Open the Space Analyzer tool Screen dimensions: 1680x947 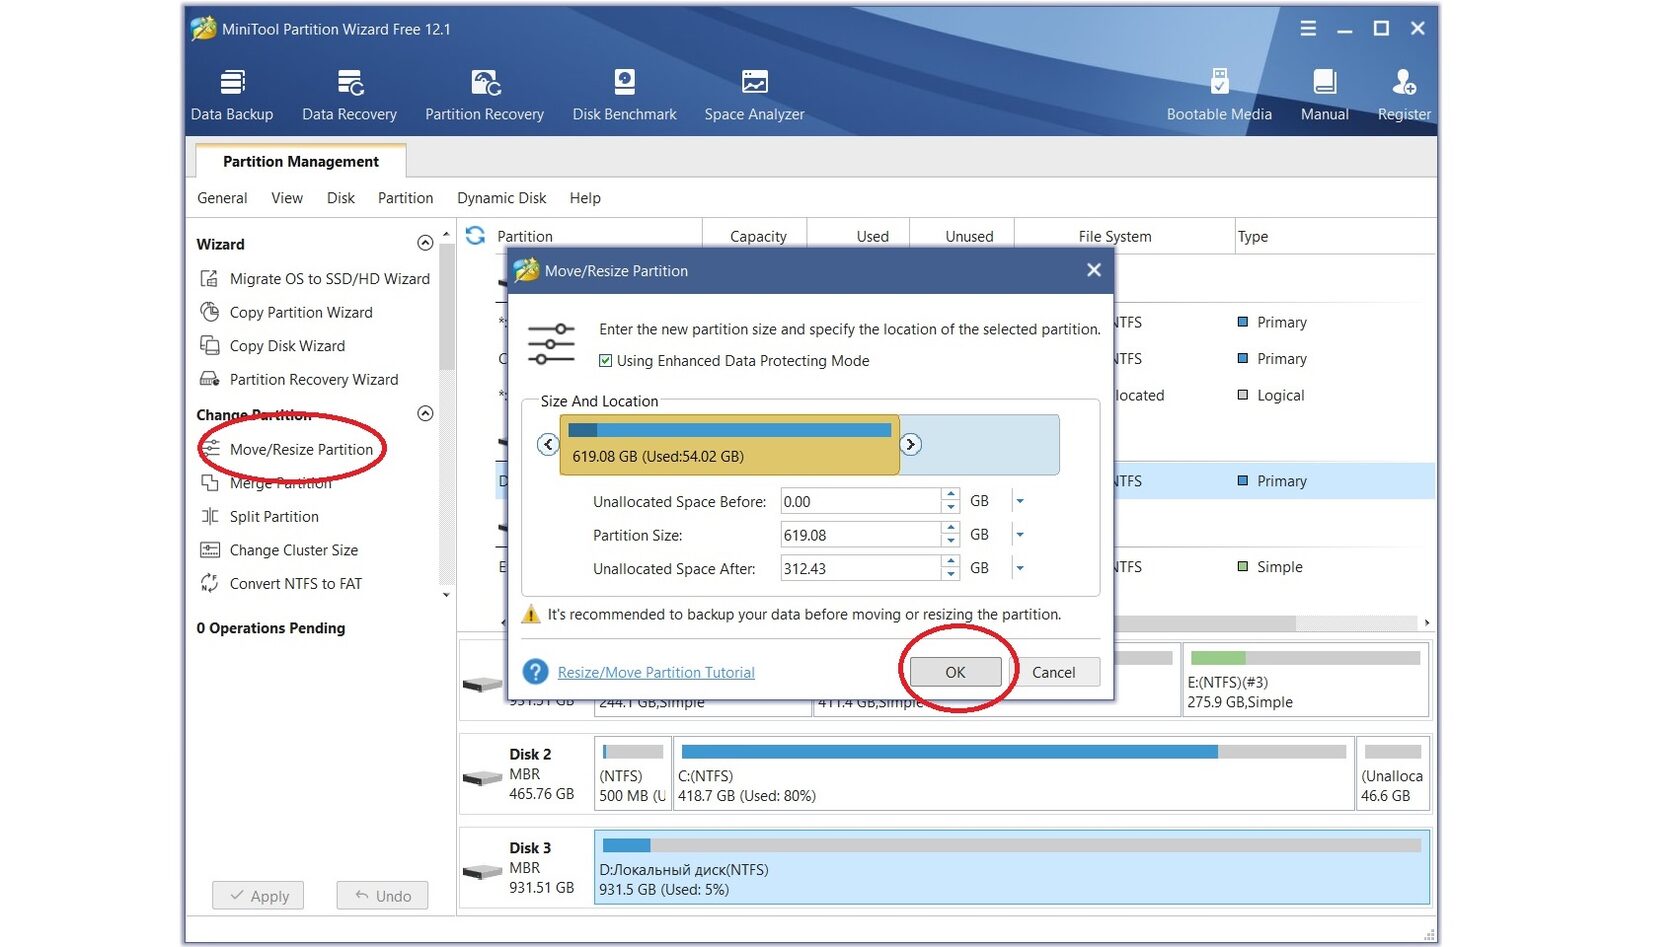coord(754,95)
